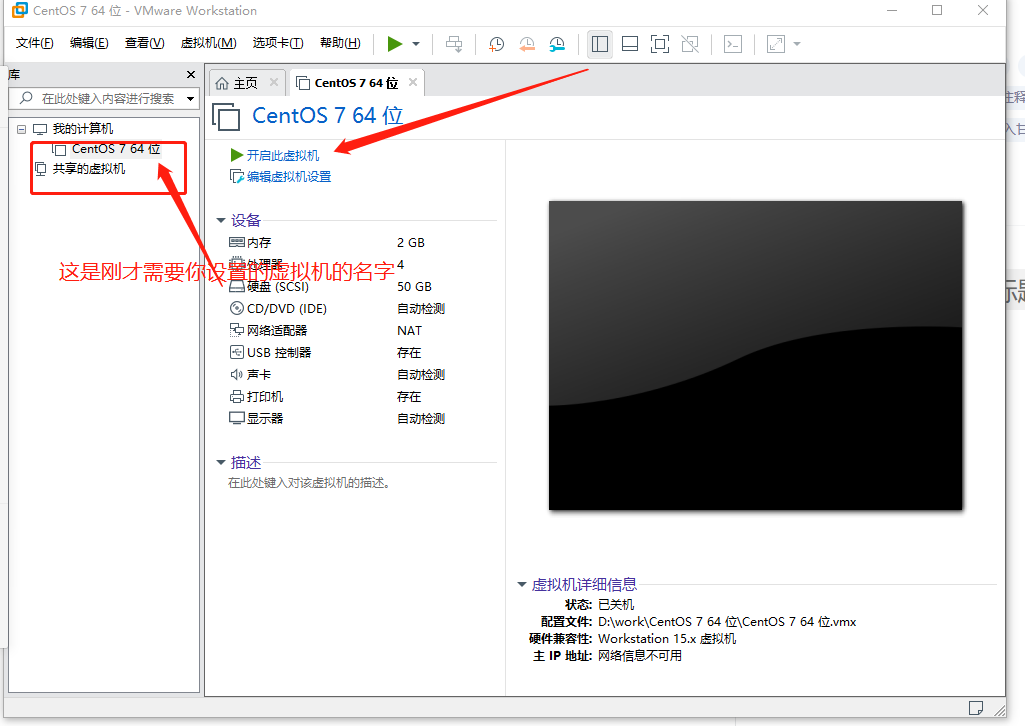Open the snapshot manager icon
Viewport: 1025px width, 726px height.
[557, 44]
